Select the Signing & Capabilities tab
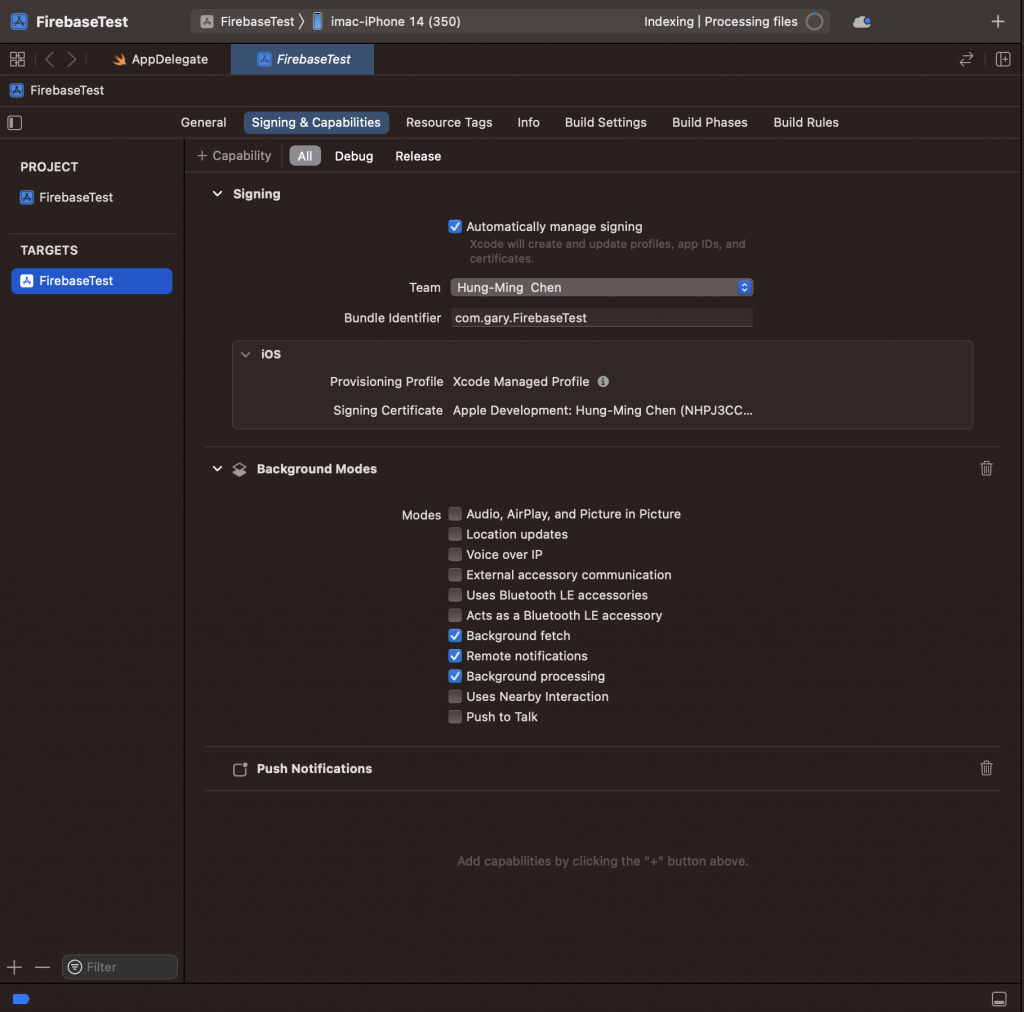The width and height of the screenshot is (1024, 1012). coord(316,123)
